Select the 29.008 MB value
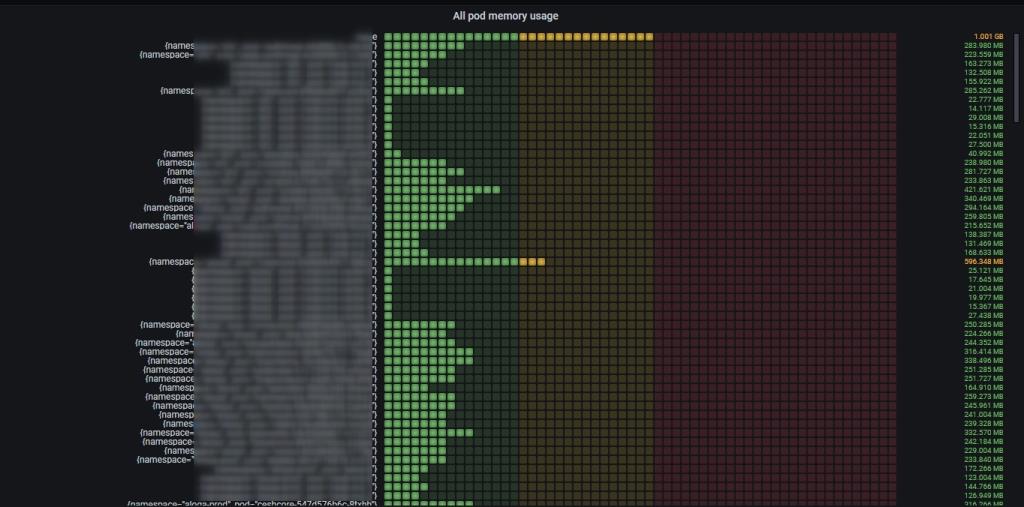 [x=985, y=118]
